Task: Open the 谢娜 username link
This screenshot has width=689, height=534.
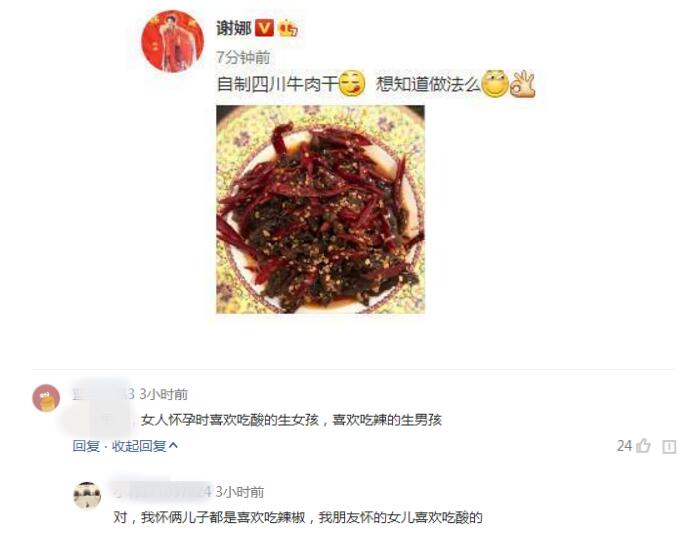Action: 234,29
